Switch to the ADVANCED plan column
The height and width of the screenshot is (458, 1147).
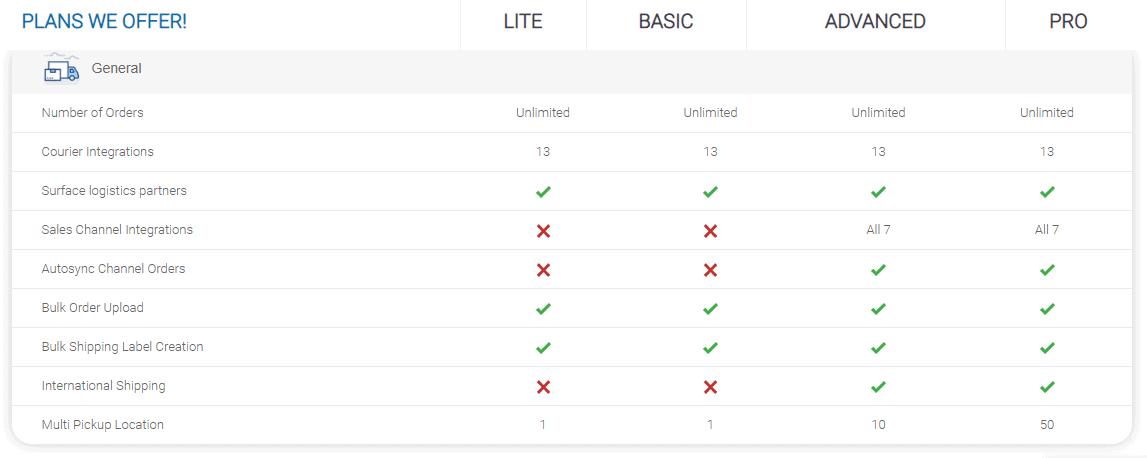coord(875,22)
